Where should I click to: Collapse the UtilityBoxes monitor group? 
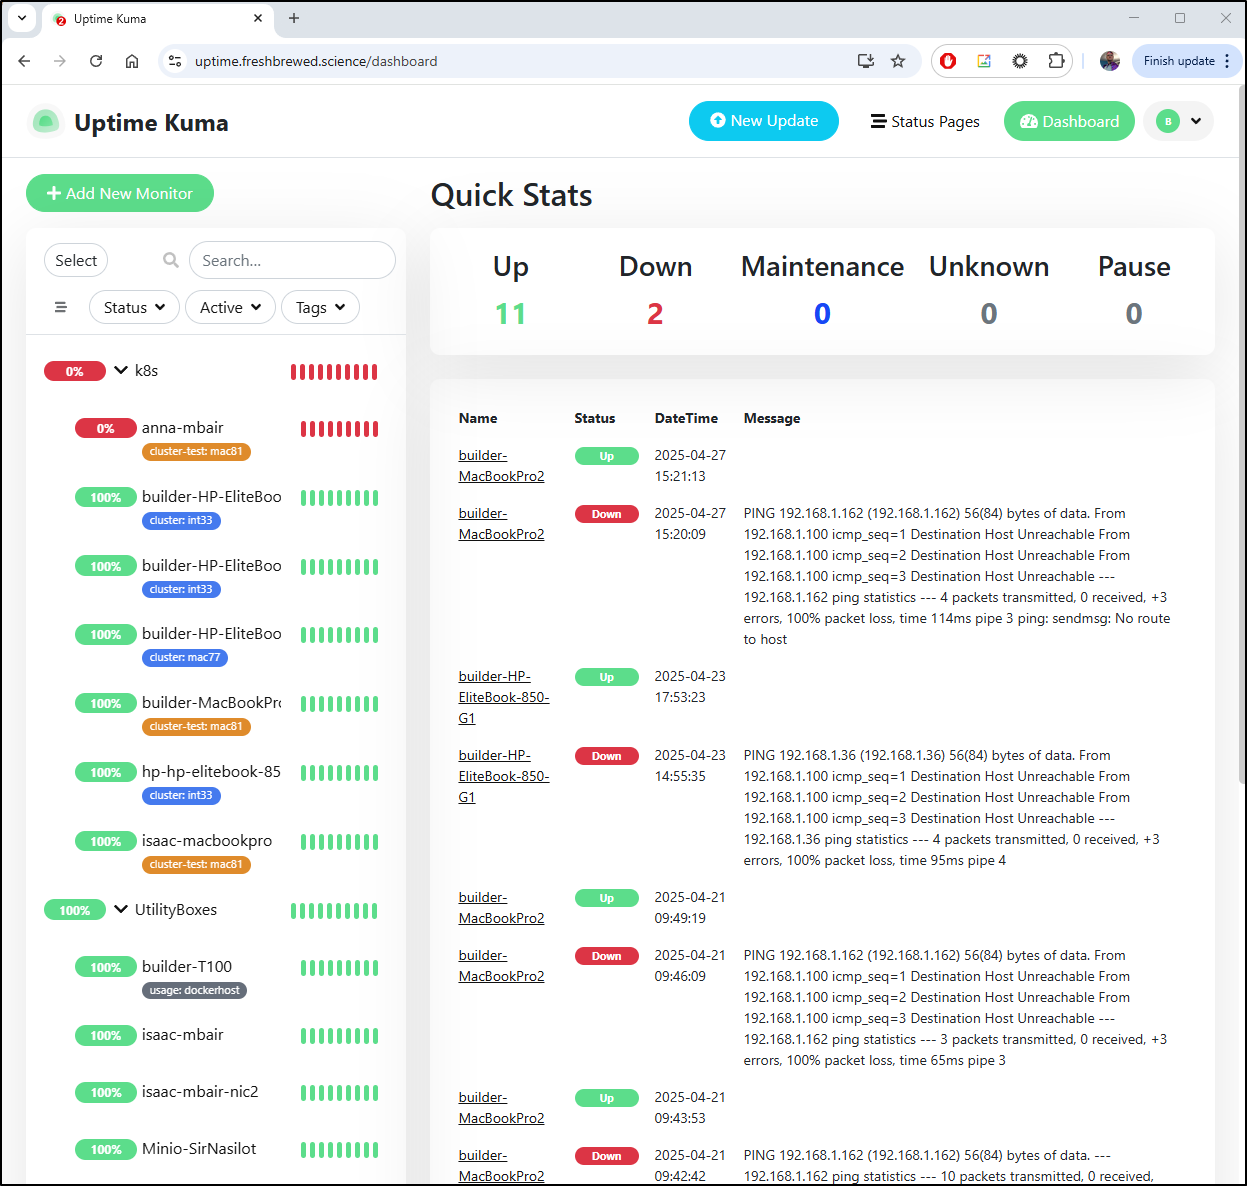(121, 909)
